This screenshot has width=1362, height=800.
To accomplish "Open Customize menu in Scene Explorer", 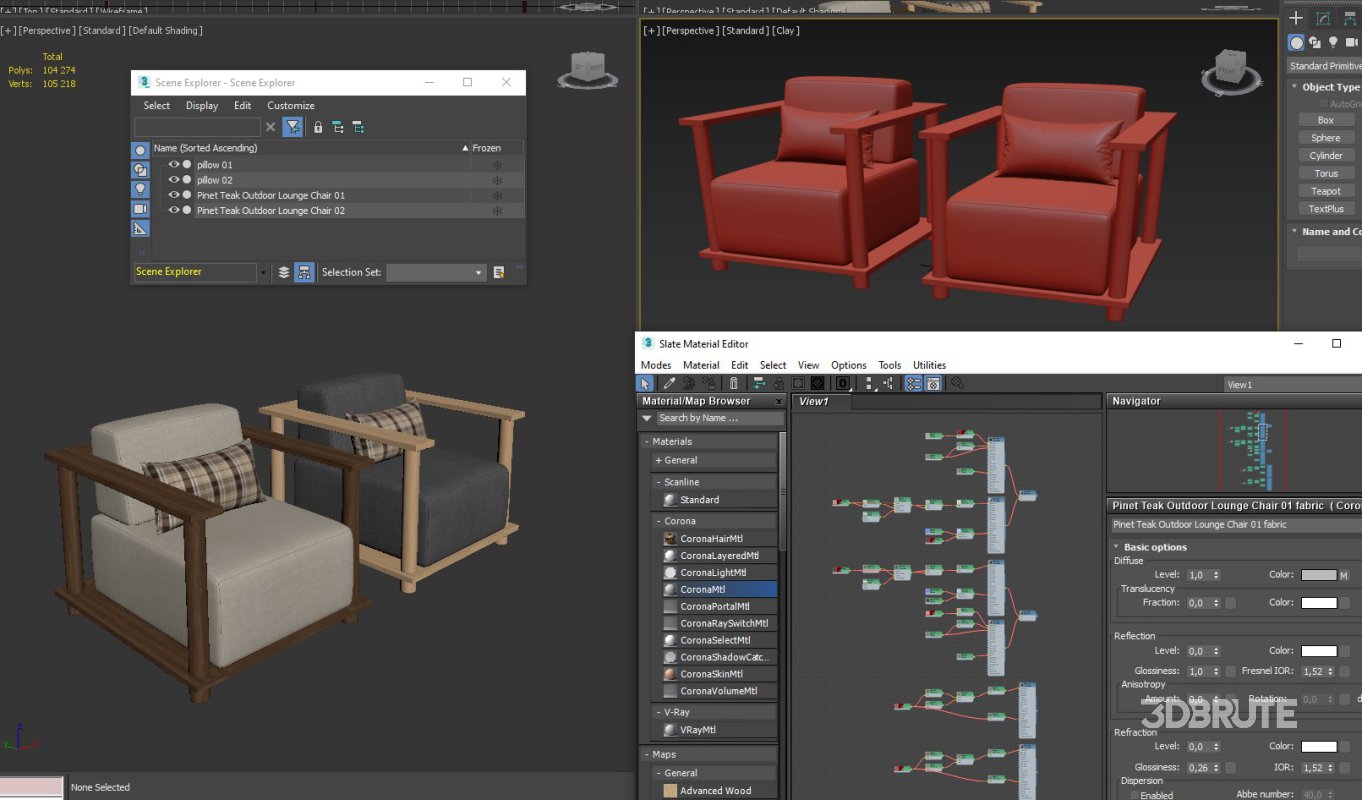I will pyautogui.click(x=291, y=106).
